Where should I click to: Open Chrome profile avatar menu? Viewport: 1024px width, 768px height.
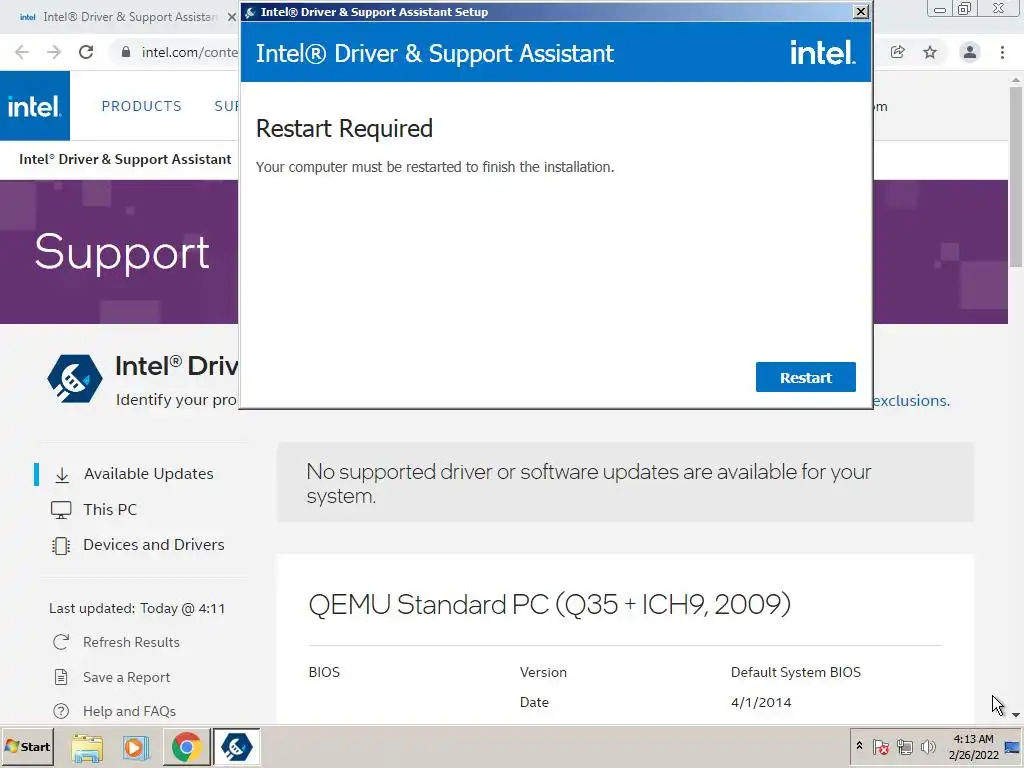970,52
